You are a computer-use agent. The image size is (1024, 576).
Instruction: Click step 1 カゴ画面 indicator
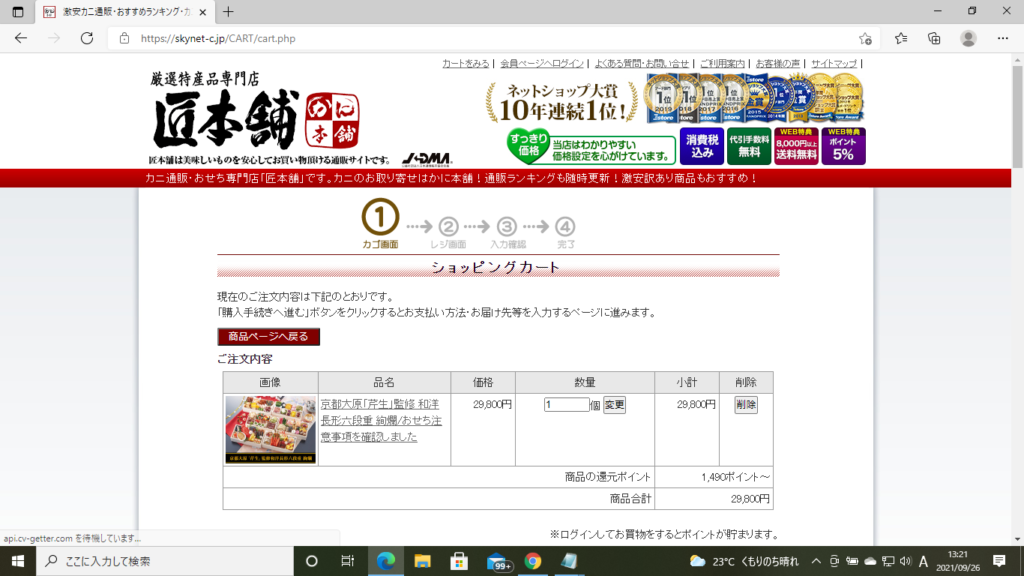tap(380, 223)
